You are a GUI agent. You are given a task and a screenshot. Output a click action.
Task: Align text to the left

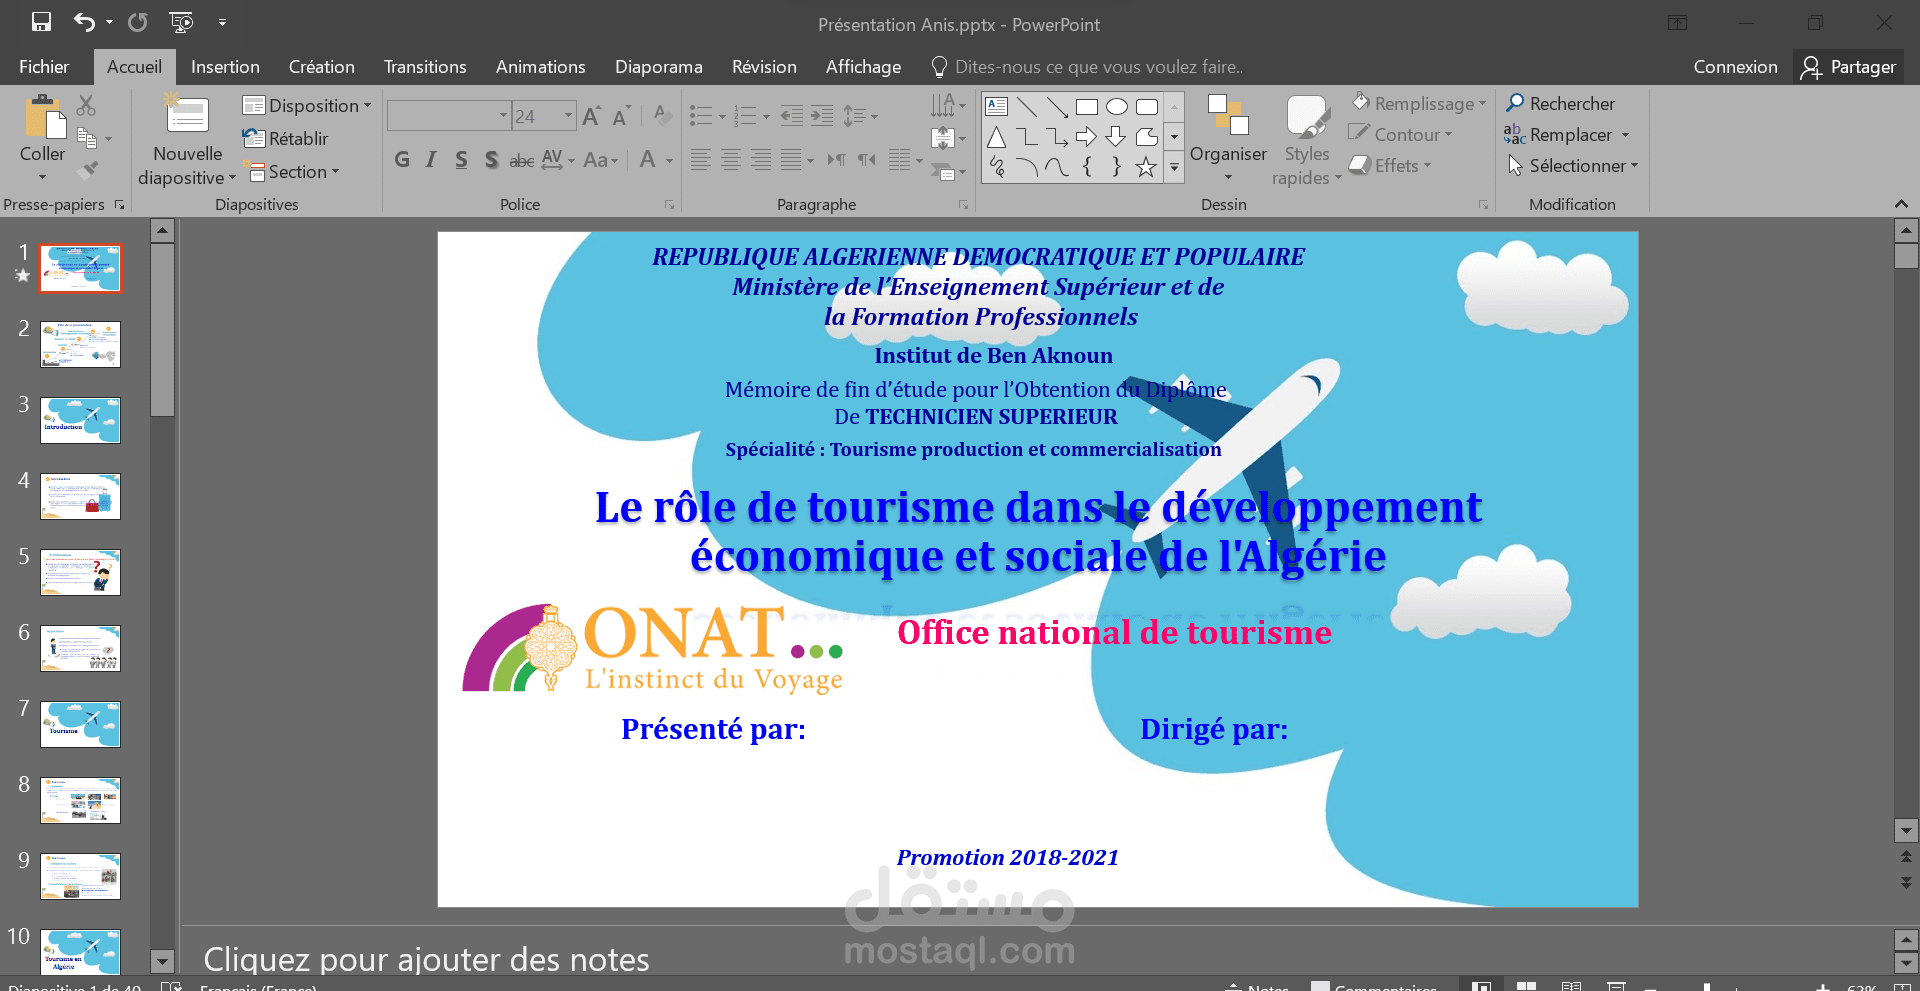pyautogui.click(x=701, y=159)
